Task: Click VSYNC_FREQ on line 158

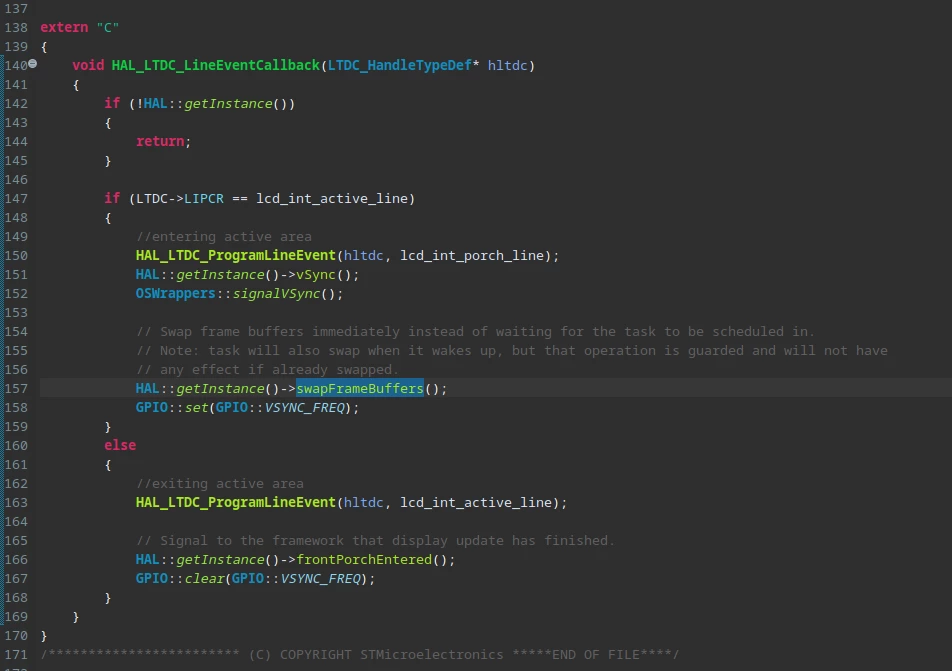Action: (x=304, y=407)
